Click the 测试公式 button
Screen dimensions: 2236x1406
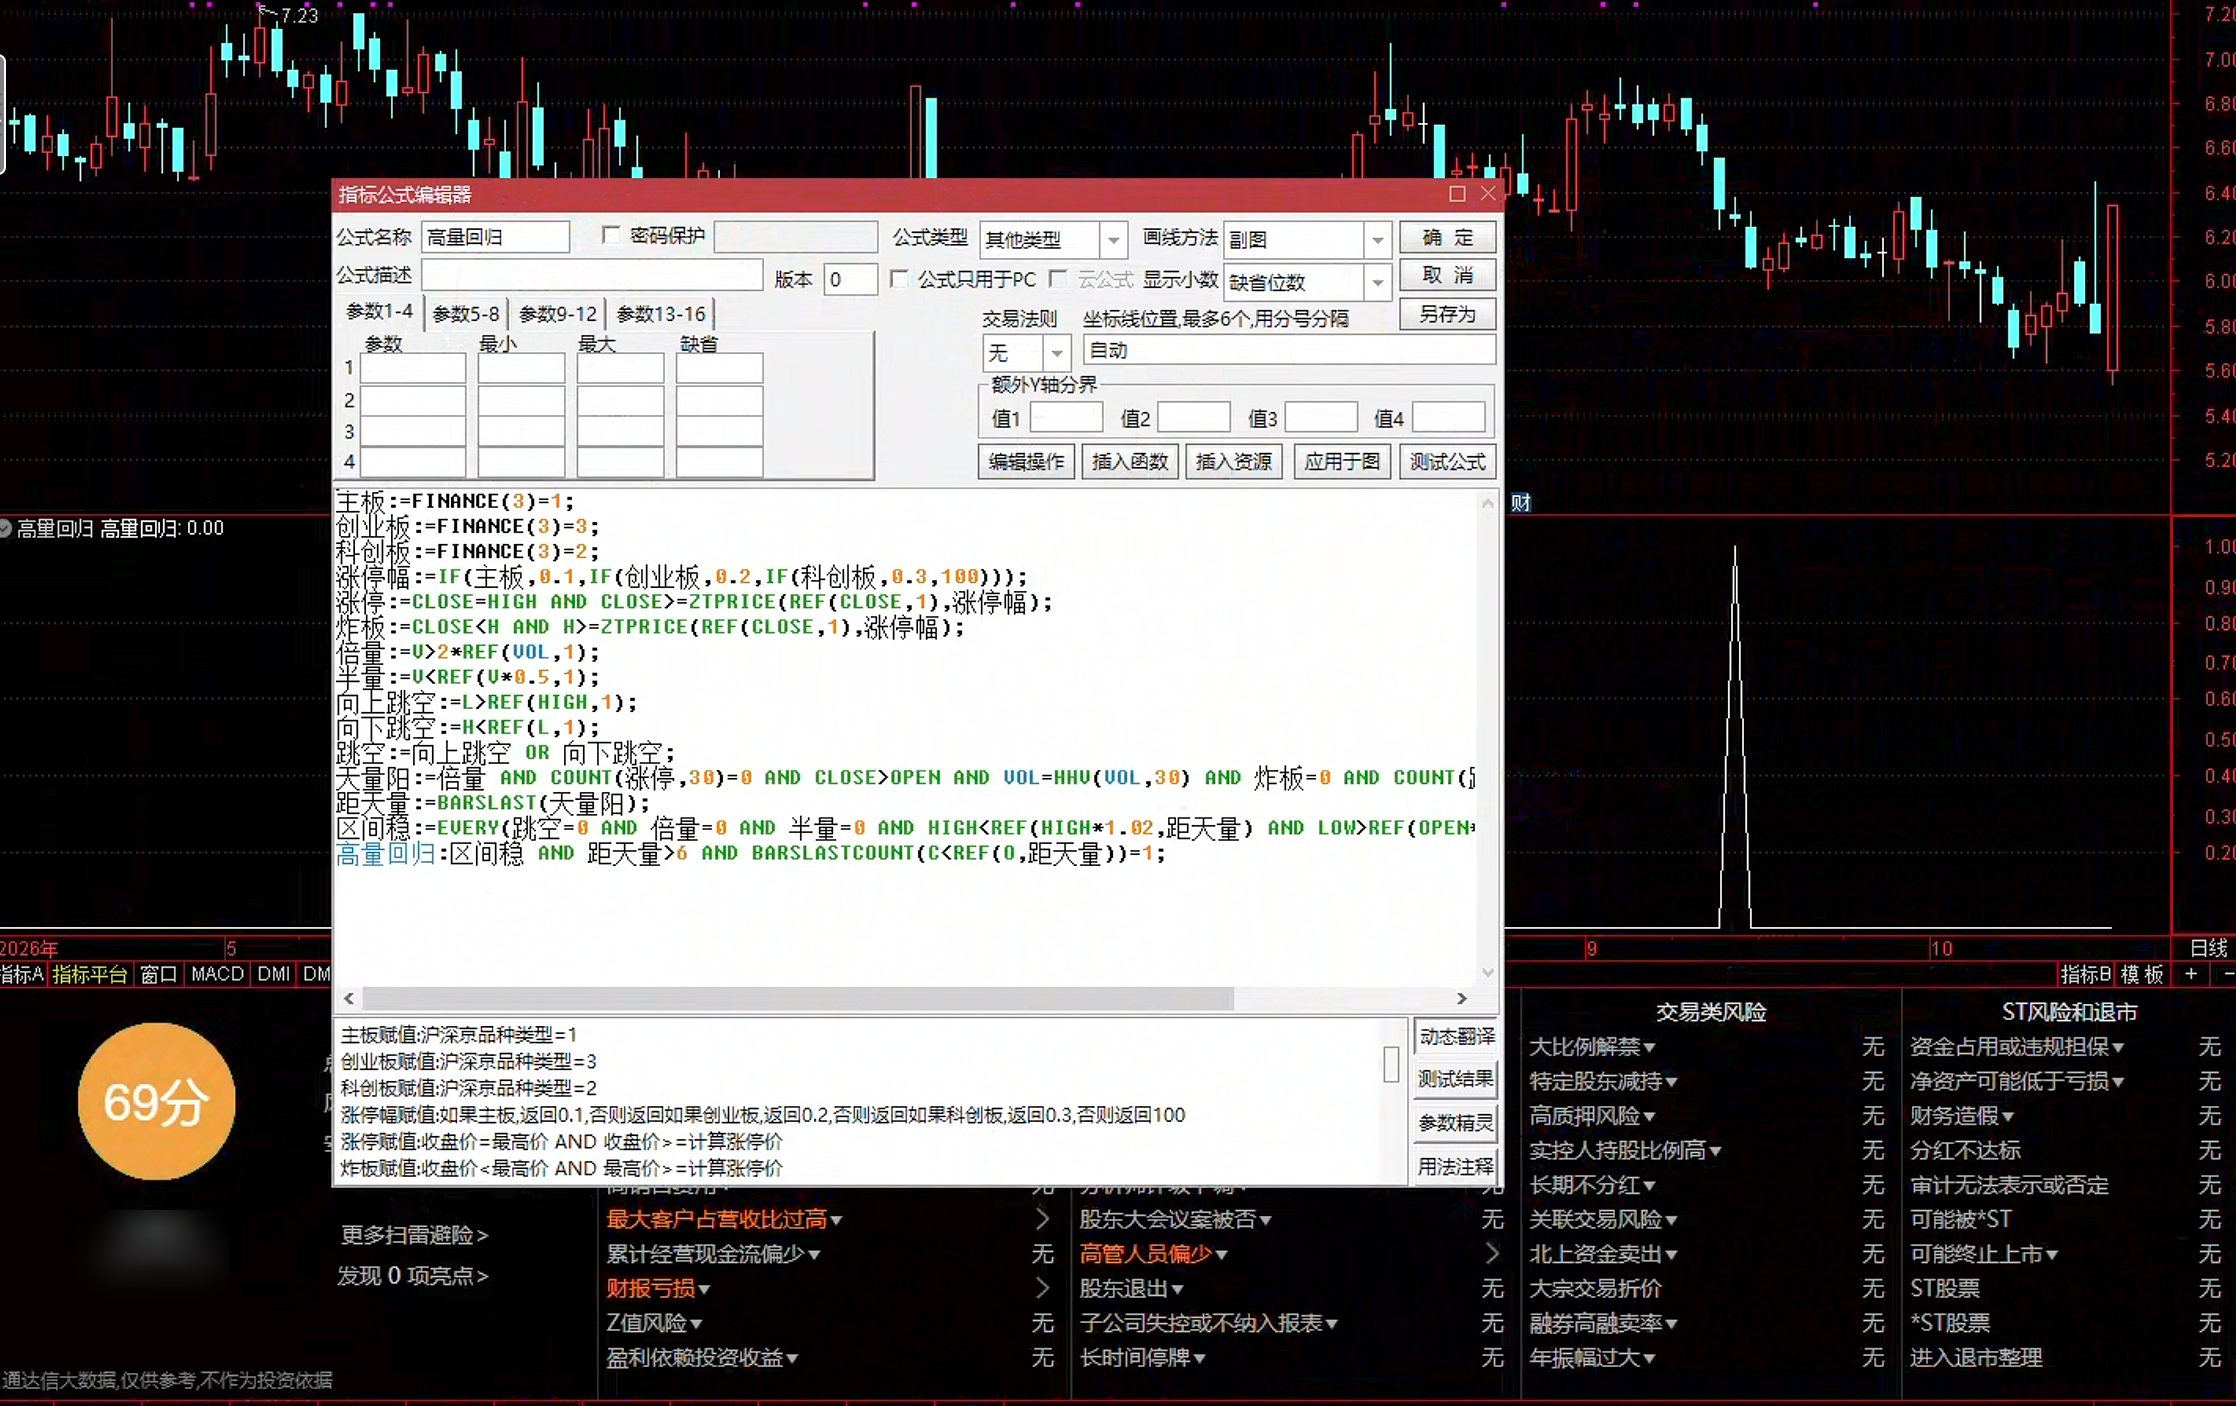1448,462
